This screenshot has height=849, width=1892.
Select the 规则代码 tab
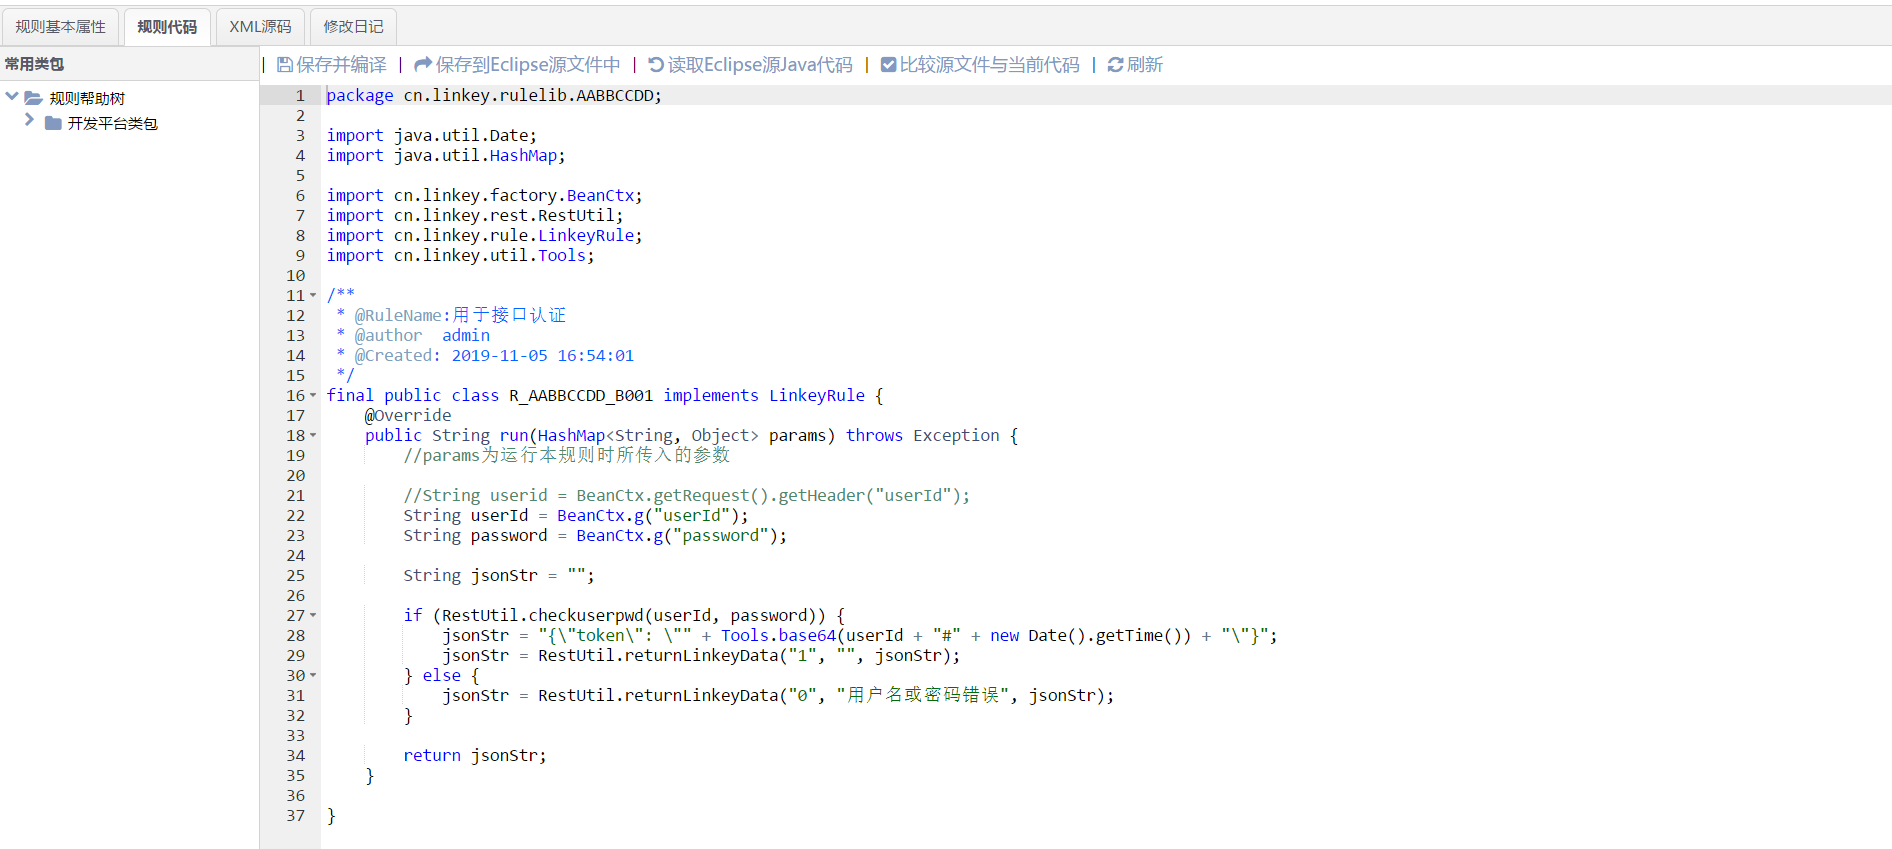click(167, 27)
